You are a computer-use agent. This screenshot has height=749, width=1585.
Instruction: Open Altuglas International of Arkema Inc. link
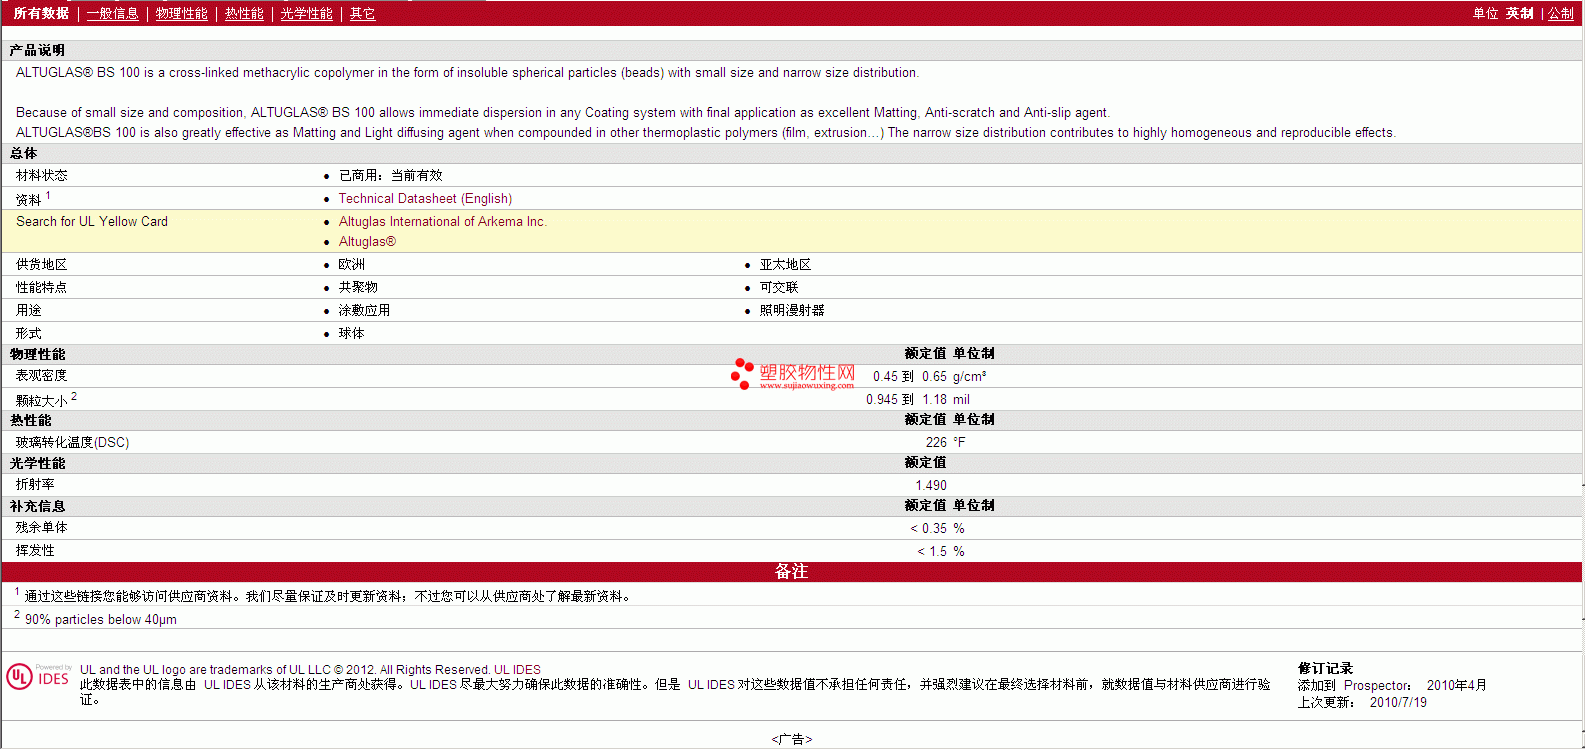(443, 222)
